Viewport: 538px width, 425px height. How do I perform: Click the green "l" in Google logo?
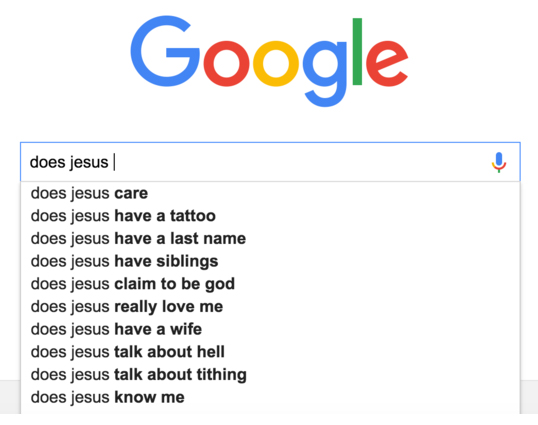click(357, 51)
